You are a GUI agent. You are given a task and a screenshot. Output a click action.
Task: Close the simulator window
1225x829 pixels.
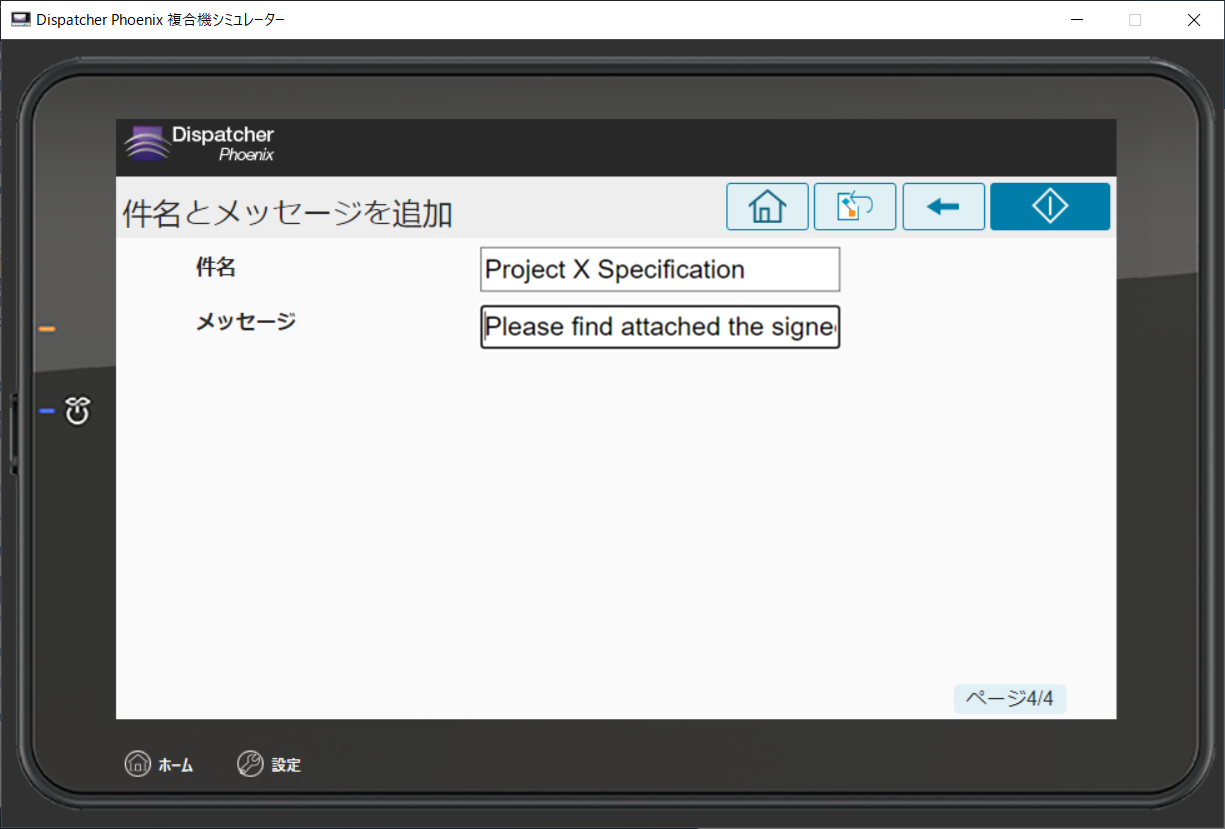click(1193, 19)
